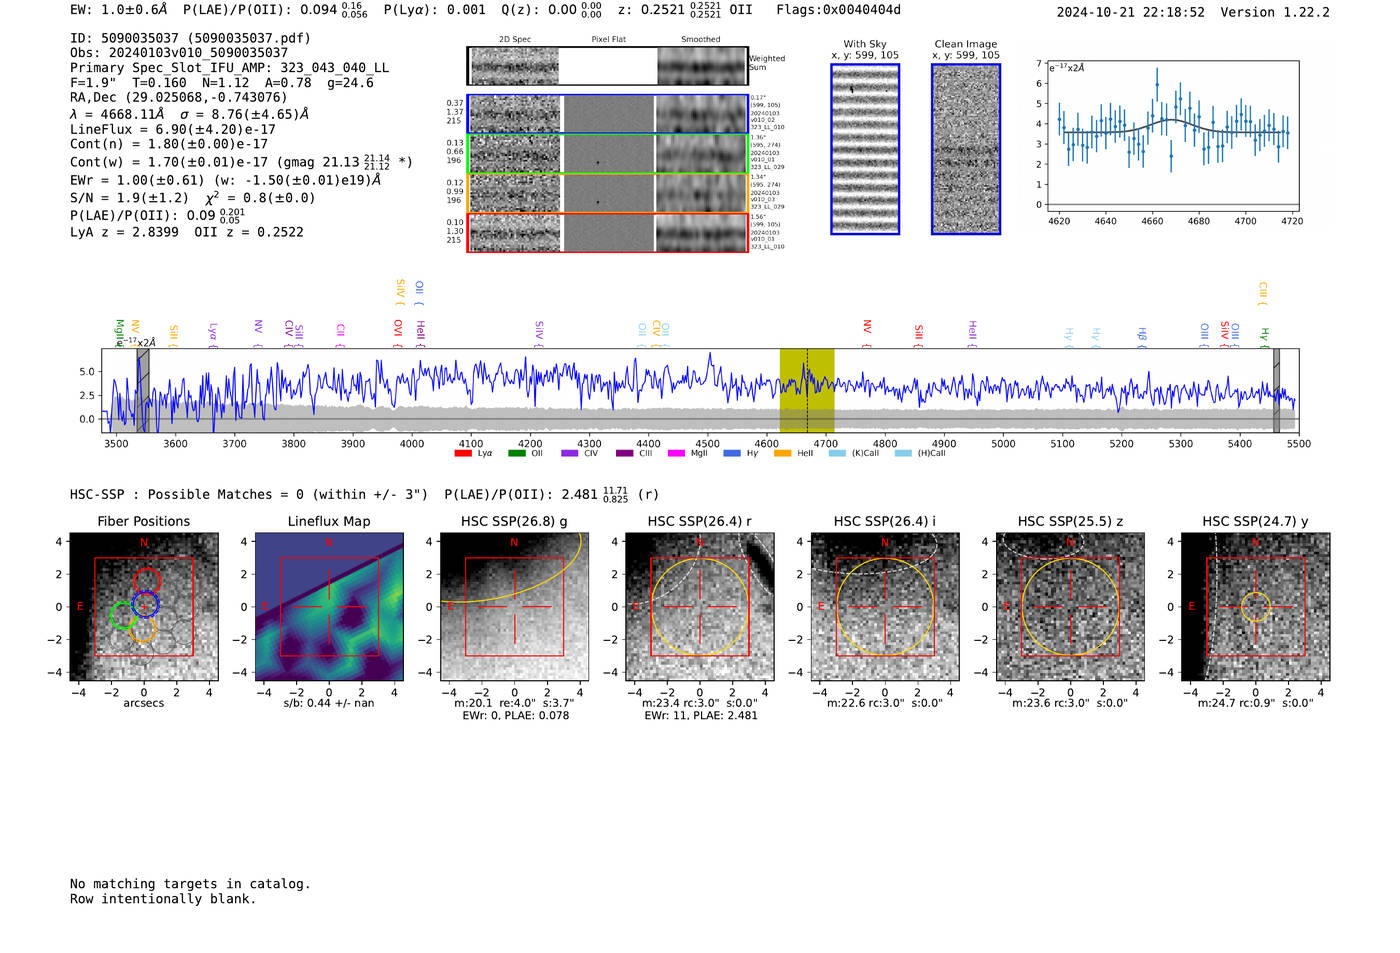Click the 's/b: 0.44 +/- nan' label

coord(329,704)
